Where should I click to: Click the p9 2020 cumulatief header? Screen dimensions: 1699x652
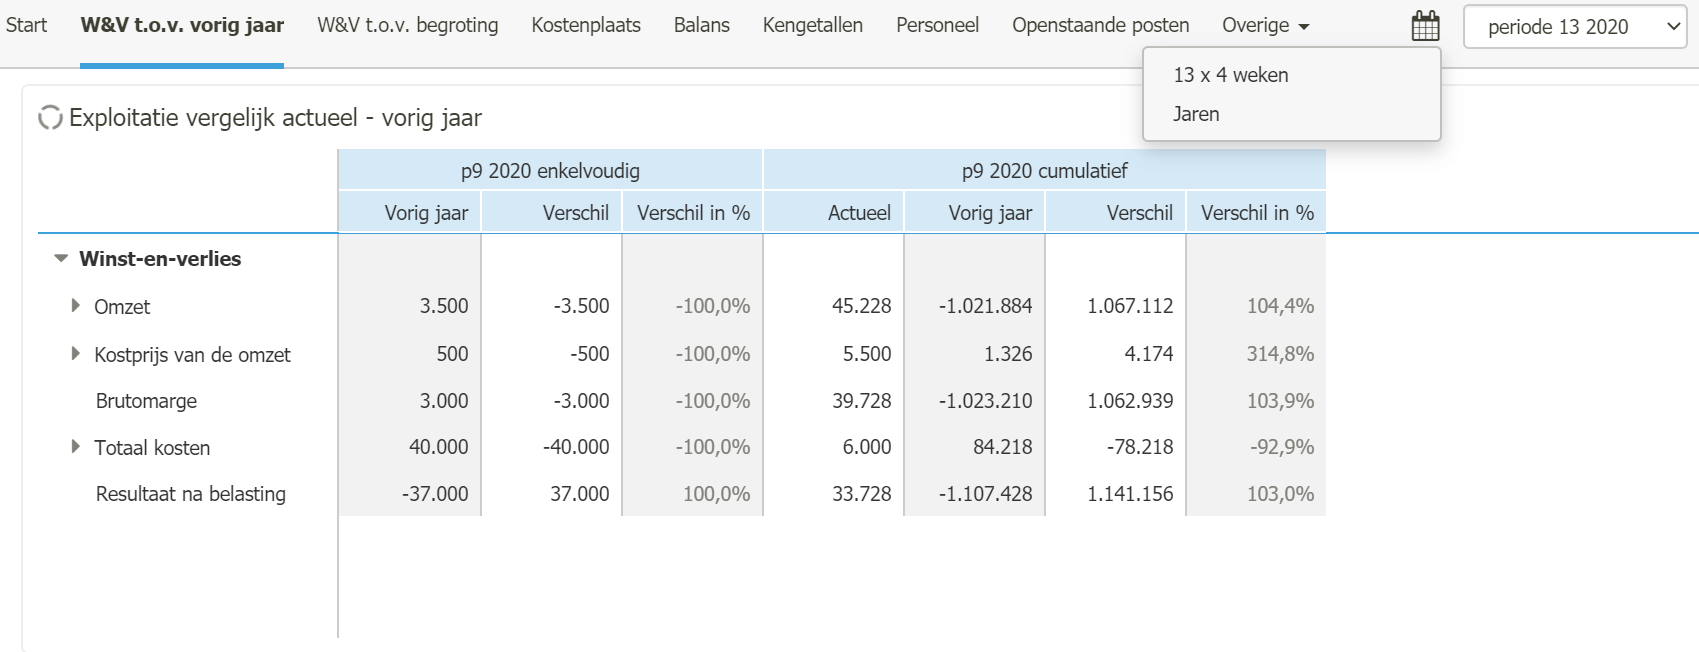[x=1044, y=171]
